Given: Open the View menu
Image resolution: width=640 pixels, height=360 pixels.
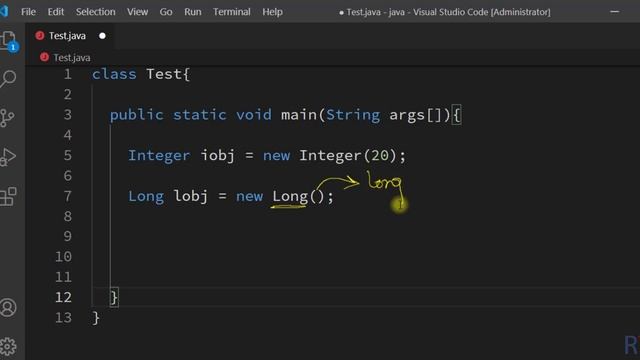Looking at the screenshot, I should coord(137,12).
